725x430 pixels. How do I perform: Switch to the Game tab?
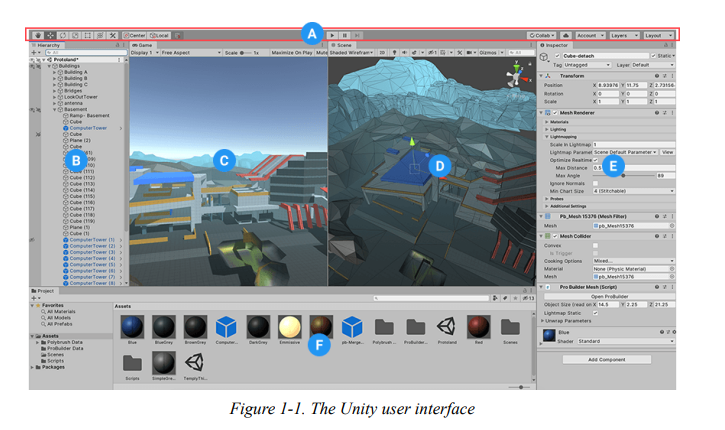tap(142, 45)
